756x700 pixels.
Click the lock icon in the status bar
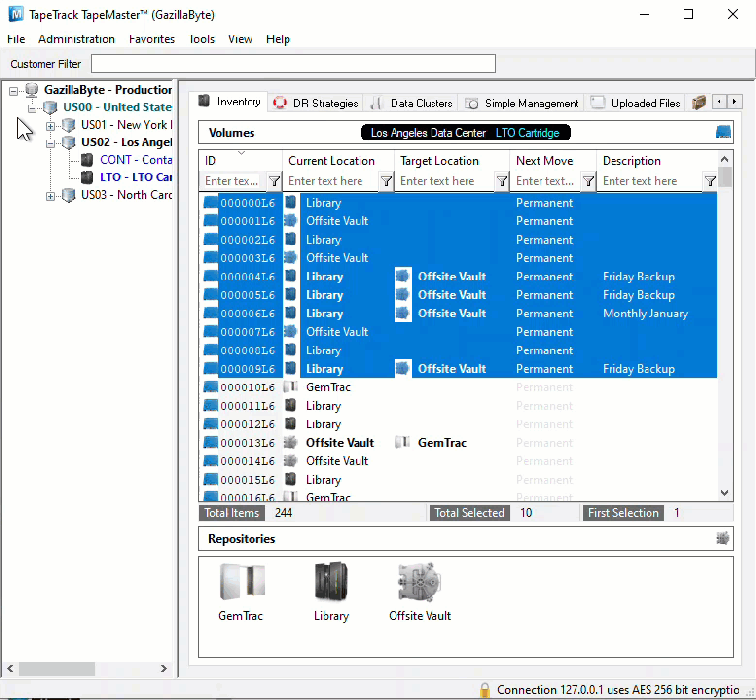(485, 690)
